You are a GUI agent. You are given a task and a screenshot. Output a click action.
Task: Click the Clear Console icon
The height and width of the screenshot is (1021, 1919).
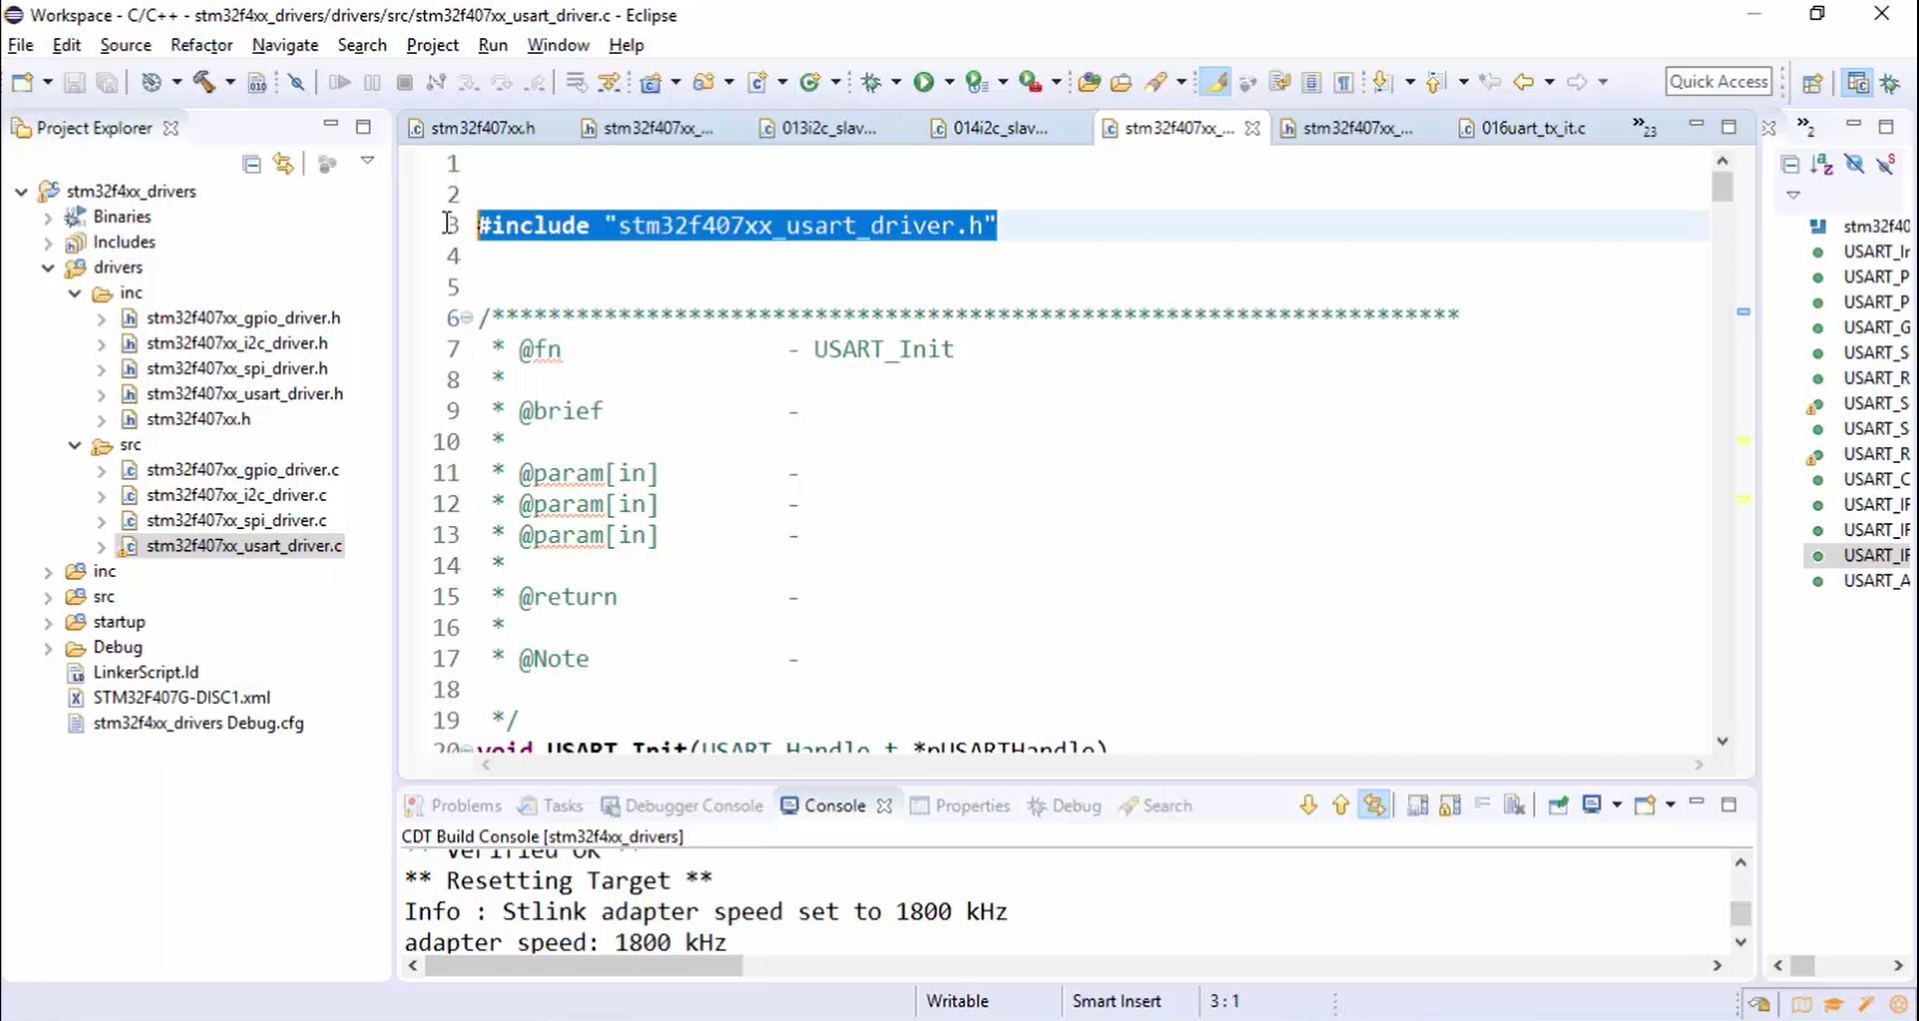[x=1515, y=805]
